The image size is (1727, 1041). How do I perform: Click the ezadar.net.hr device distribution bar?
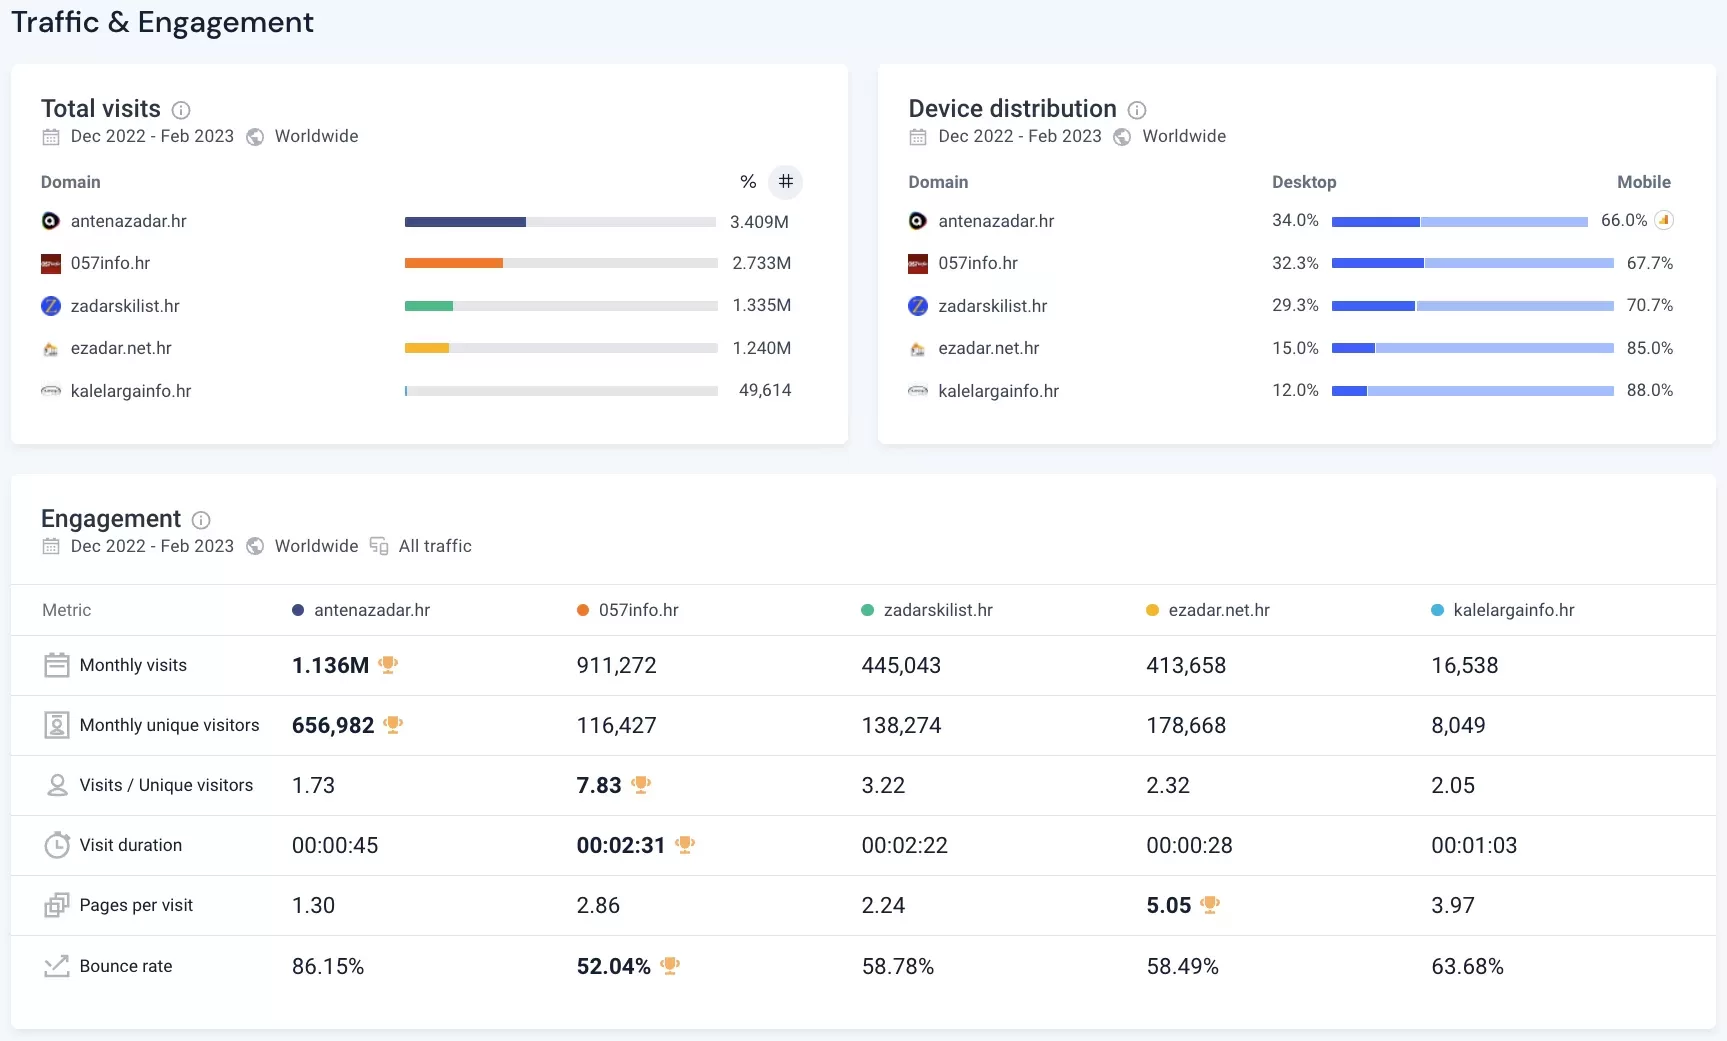click(1472, 348)
